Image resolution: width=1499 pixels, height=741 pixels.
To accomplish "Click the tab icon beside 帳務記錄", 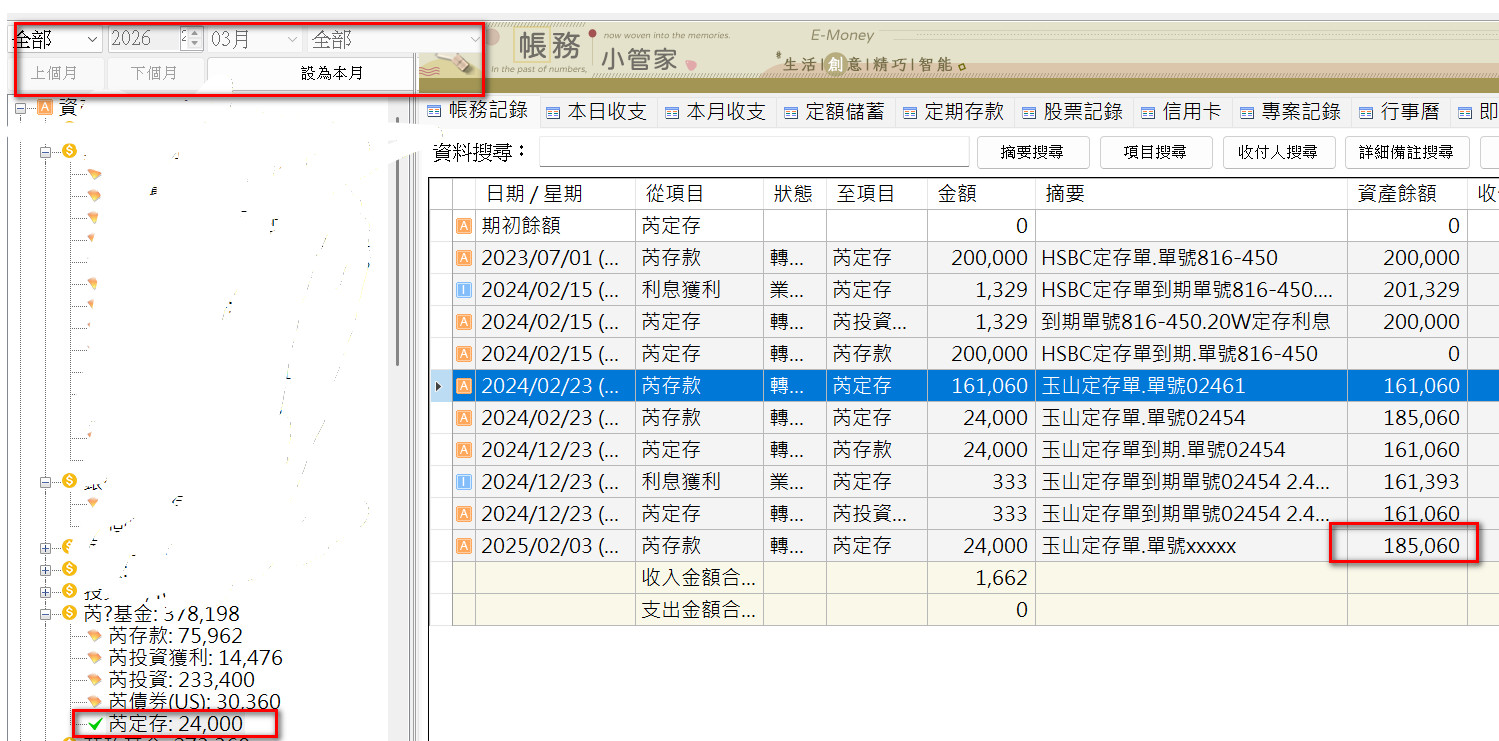I will [434, 112].
